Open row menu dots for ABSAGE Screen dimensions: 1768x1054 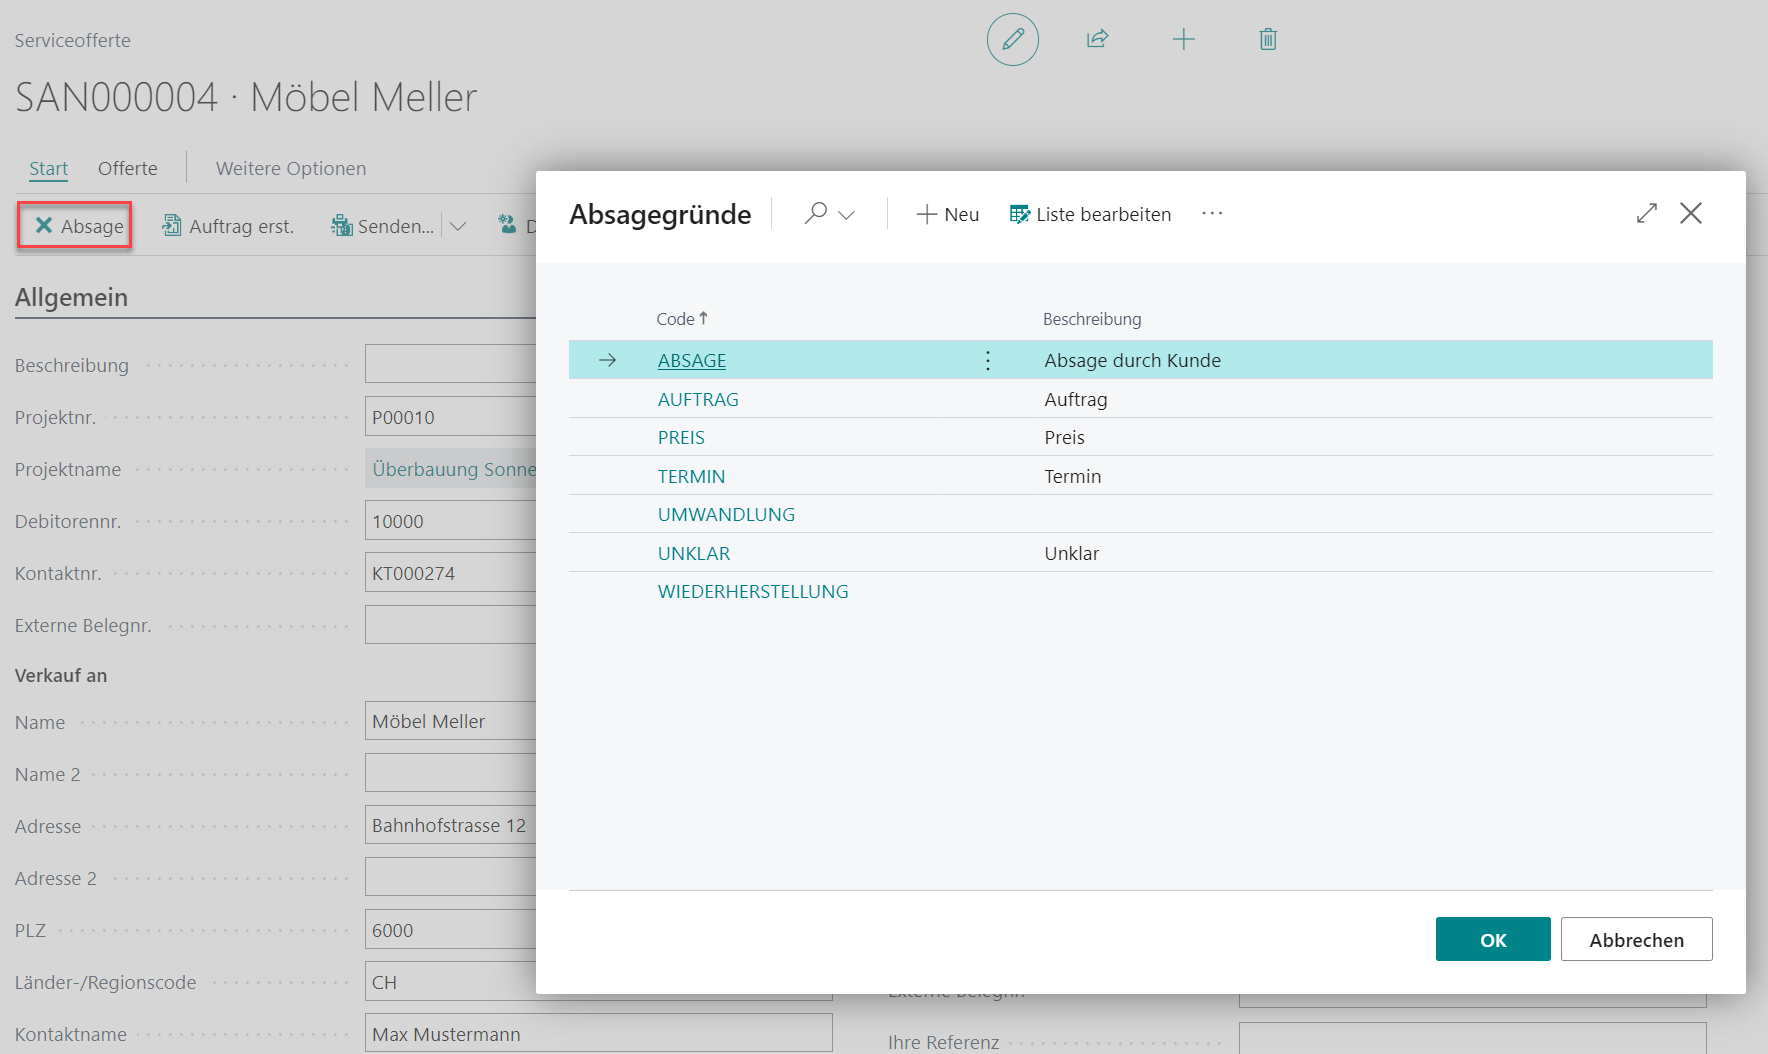click(x=987, y=360)
